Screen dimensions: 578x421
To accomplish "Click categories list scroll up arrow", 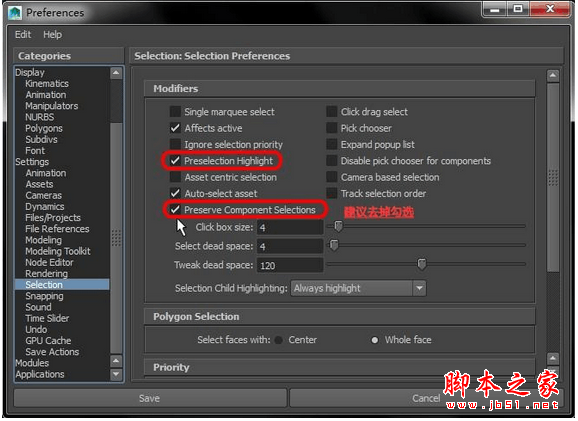I will pyautogui.click(x=116, y=73).
